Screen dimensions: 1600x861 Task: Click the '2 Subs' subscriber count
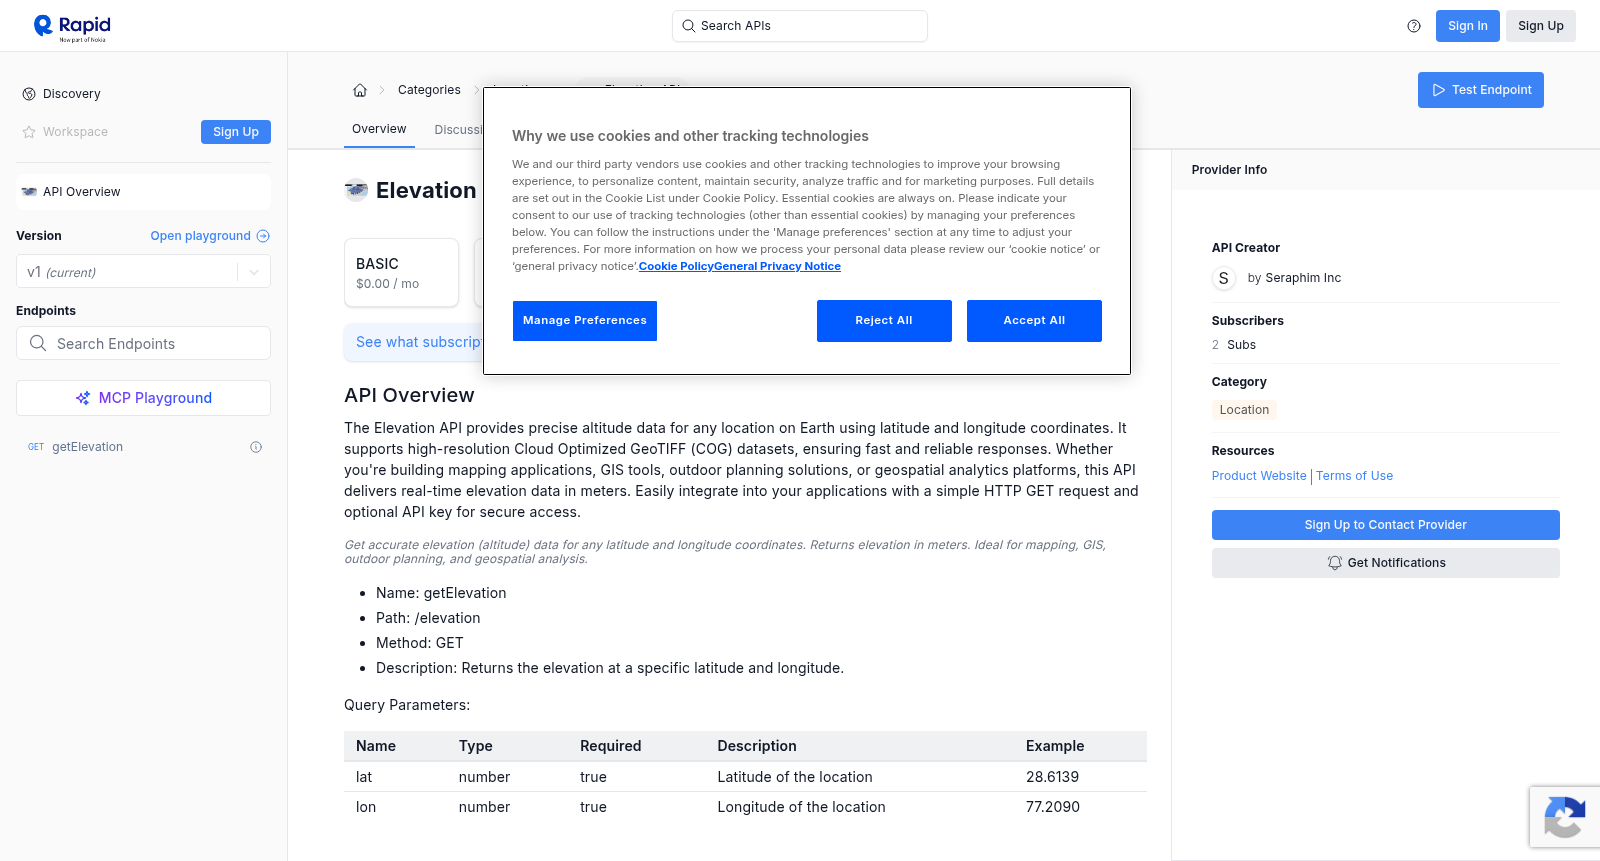click(1234, 345)
